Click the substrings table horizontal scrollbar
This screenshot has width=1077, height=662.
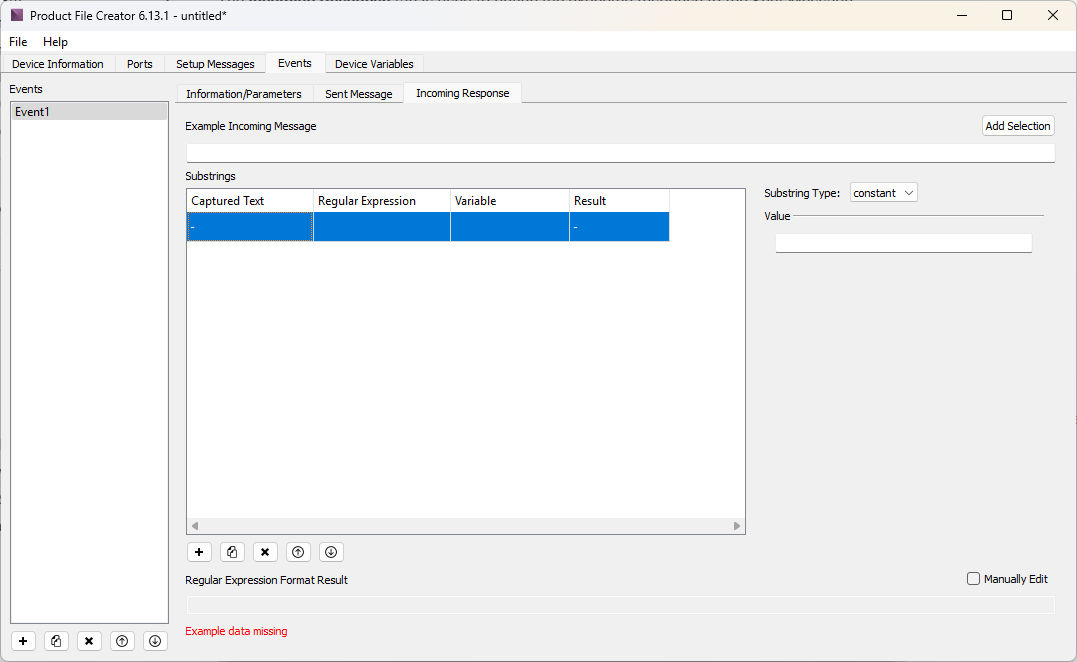466,526
